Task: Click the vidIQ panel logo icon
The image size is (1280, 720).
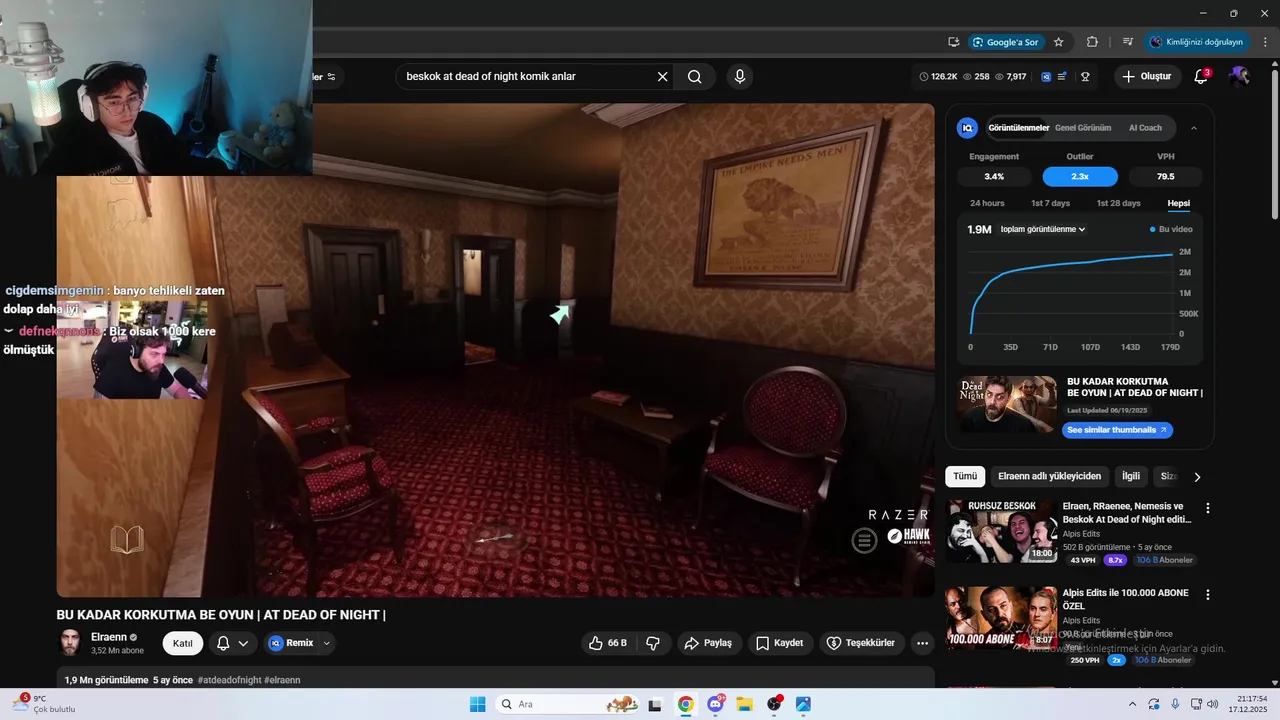Action: click(x=967, y=128)
